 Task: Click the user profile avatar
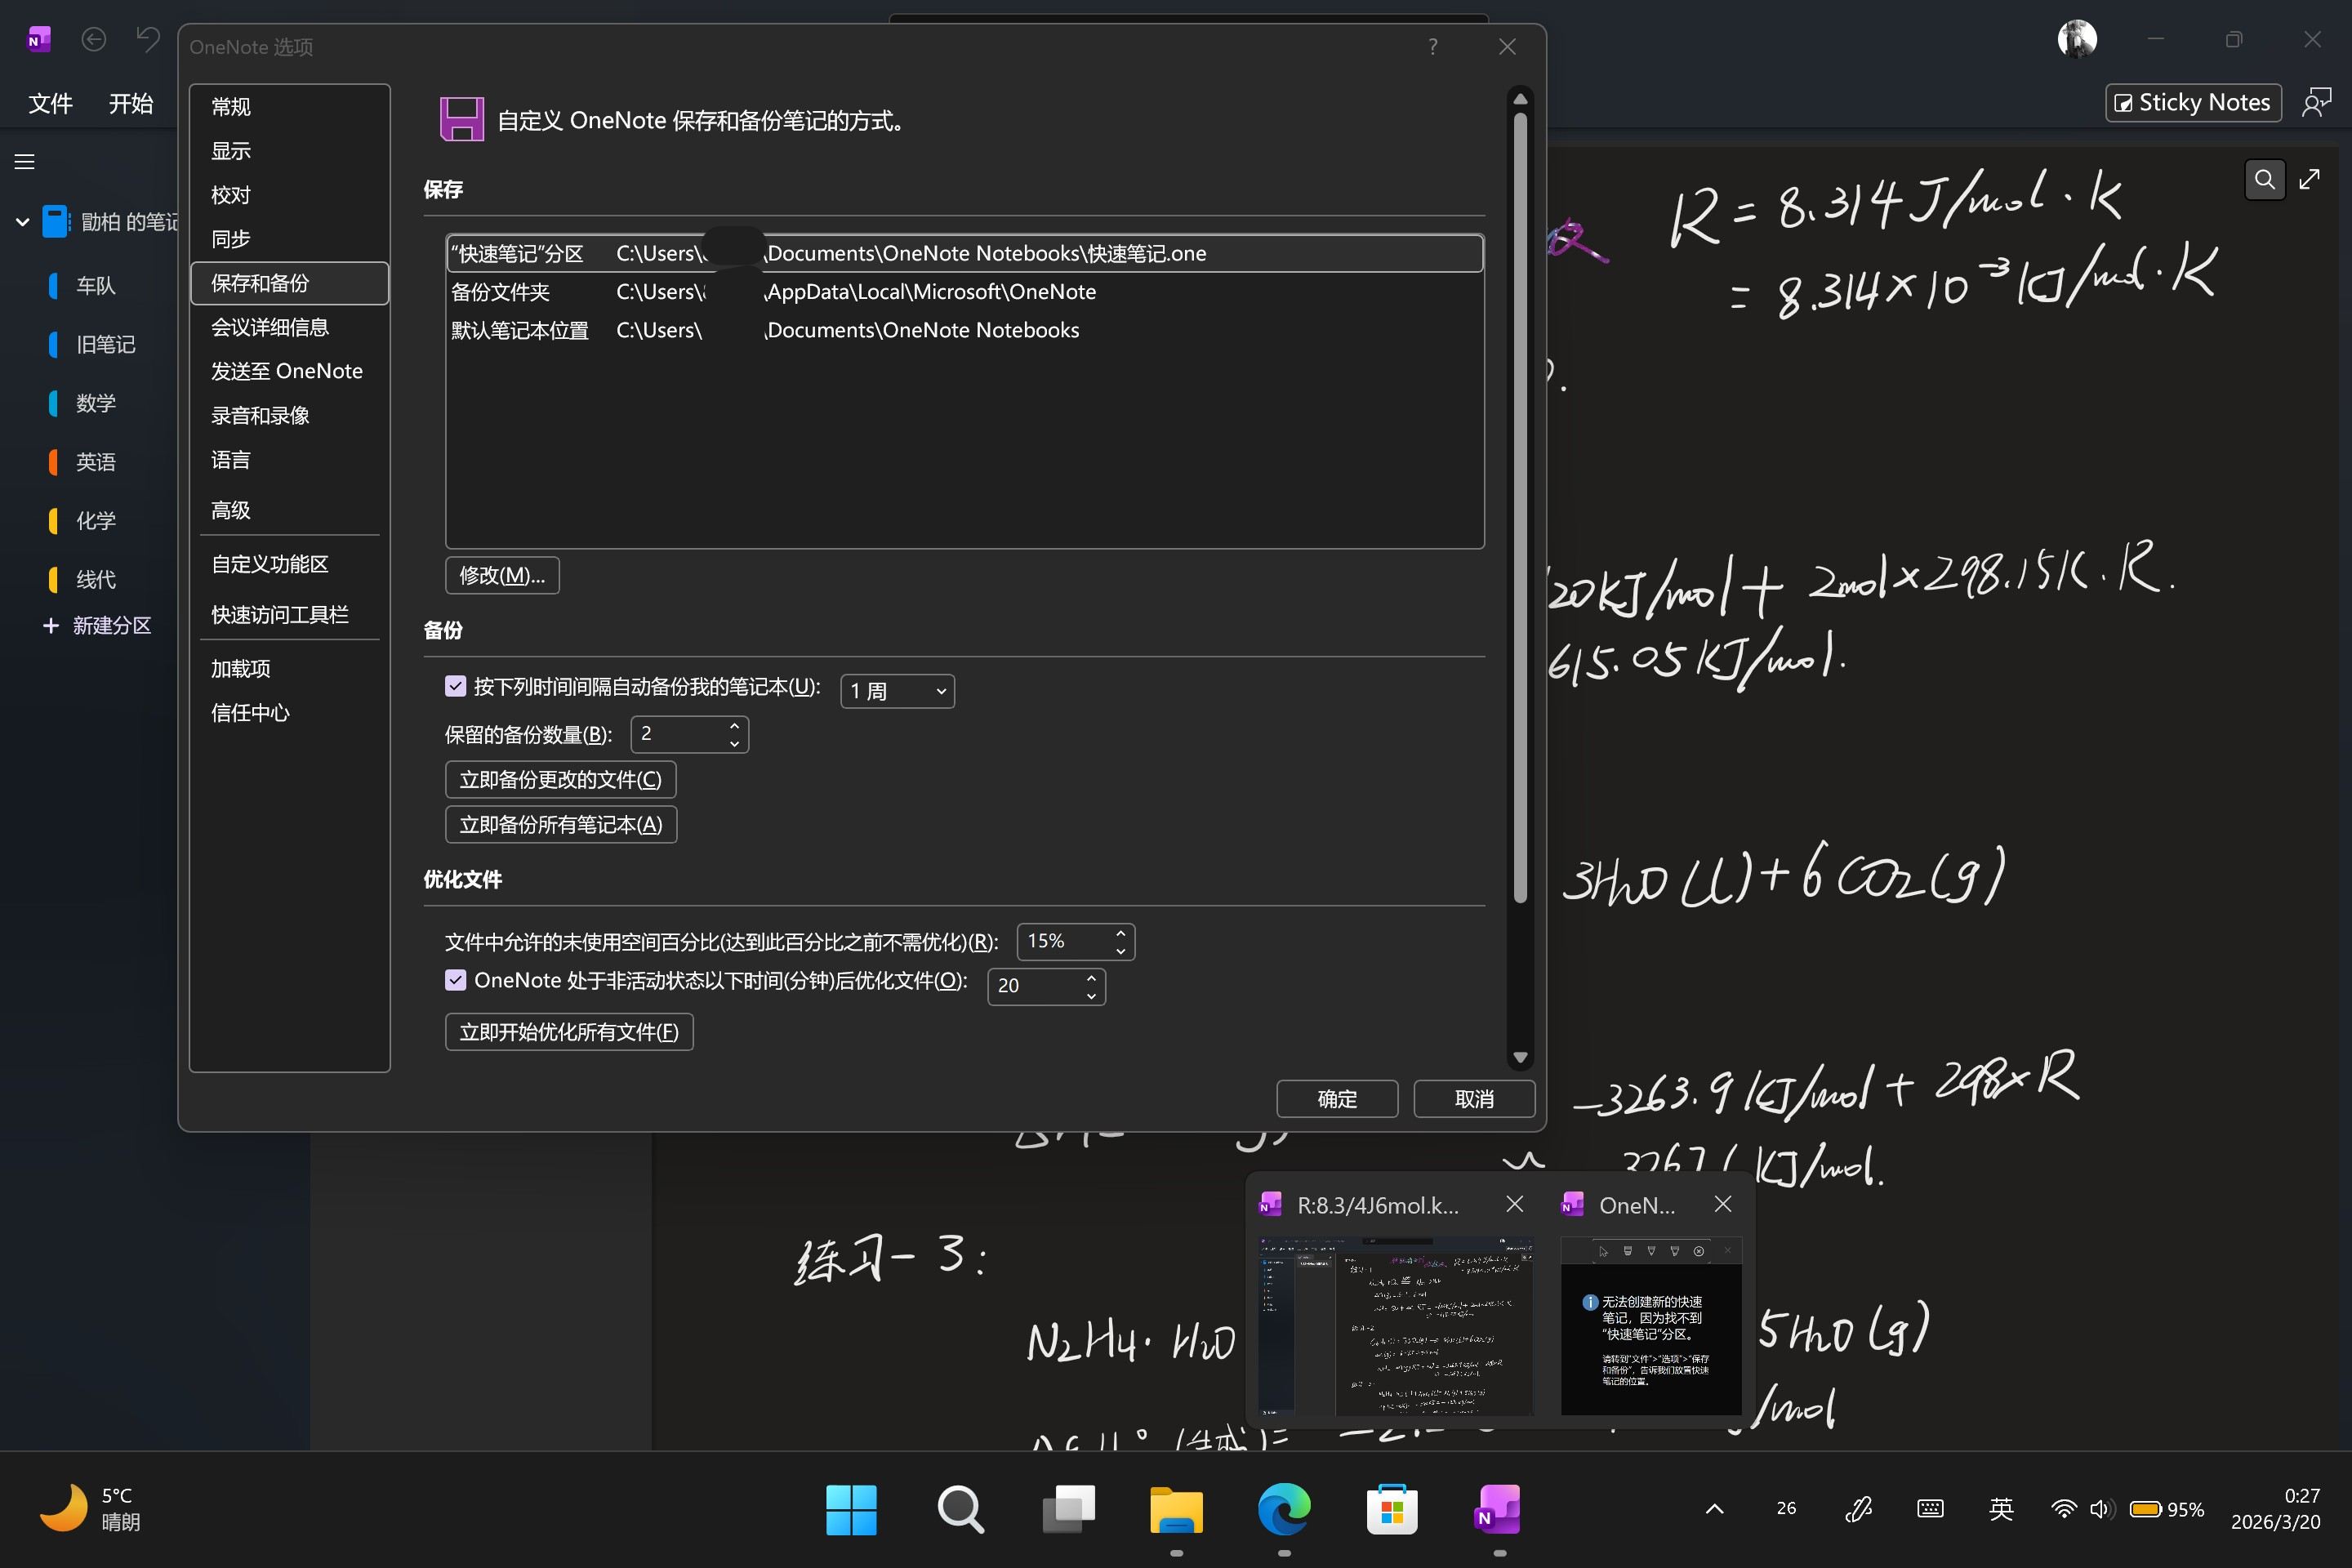pyautogui.click(x=2076, y=40)
